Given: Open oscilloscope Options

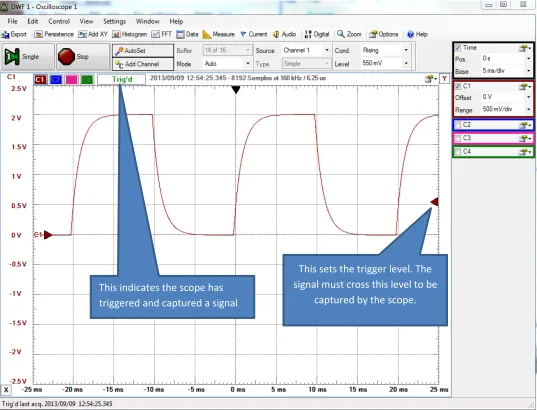Looking at the screenshot, I should 384,34.
